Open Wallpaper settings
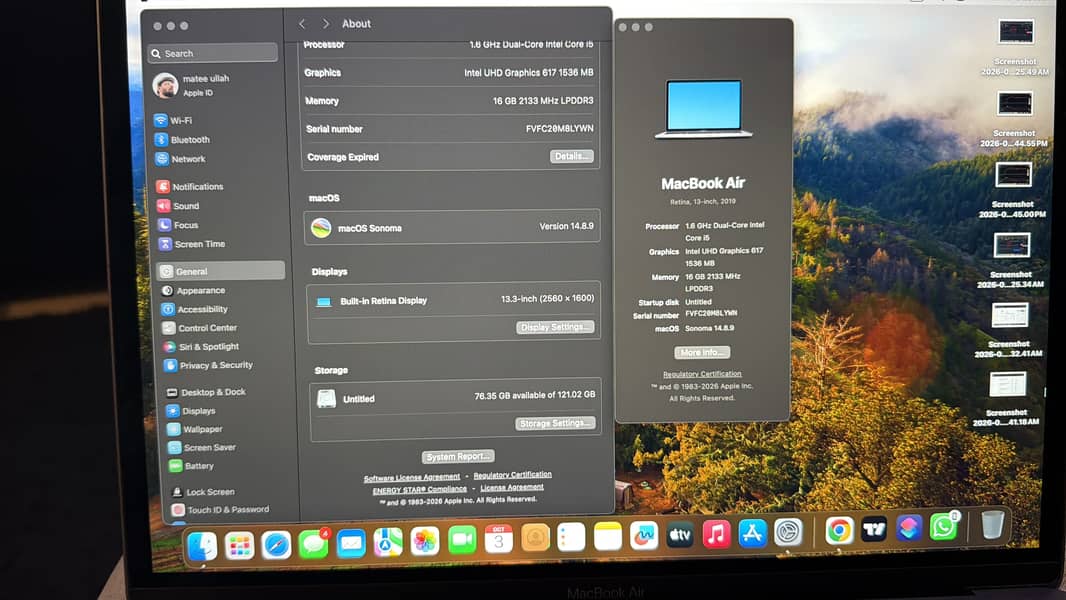 click(195, 429)
